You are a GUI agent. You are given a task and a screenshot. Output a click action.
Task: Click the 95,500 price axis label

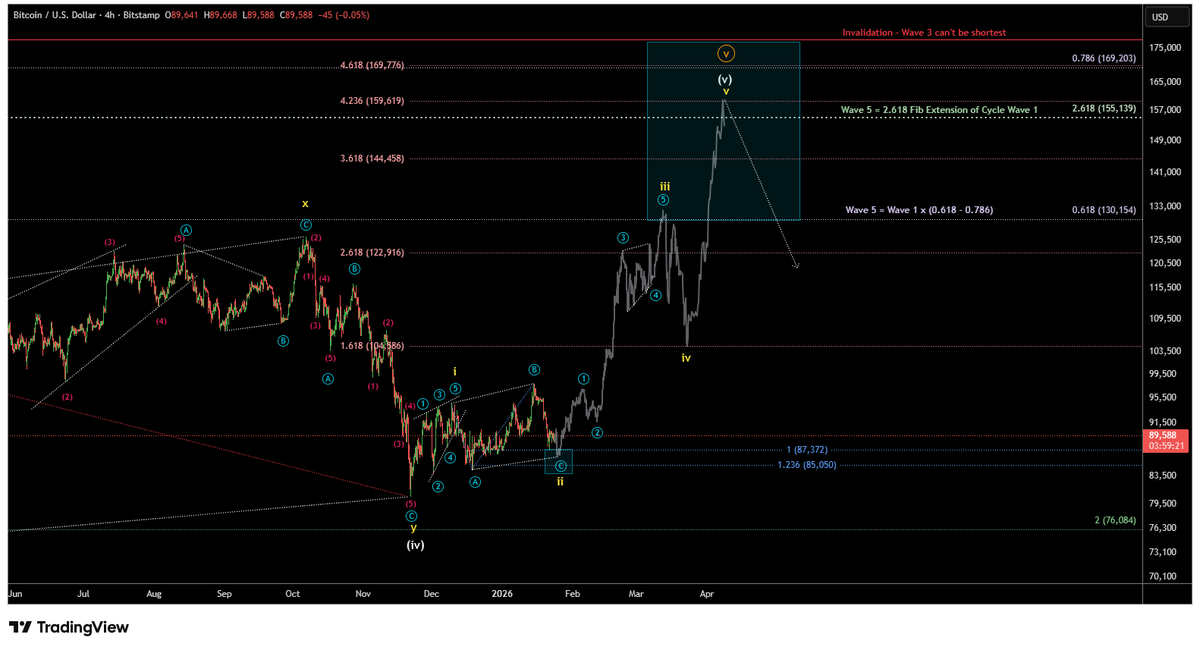(x=1164, y=397)
